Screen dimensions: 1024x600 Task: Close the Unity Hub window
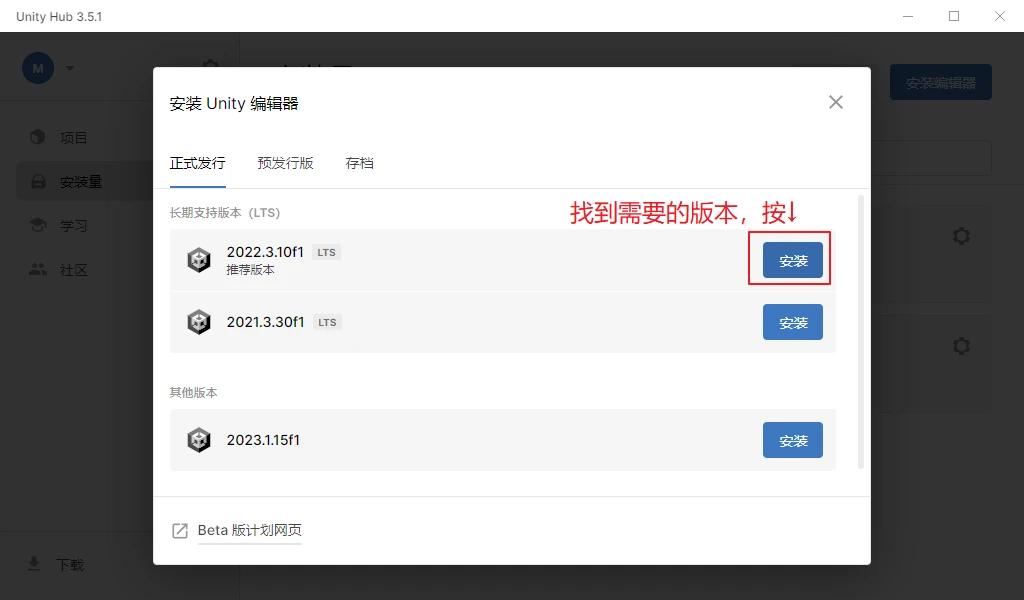coord(1000,16)
